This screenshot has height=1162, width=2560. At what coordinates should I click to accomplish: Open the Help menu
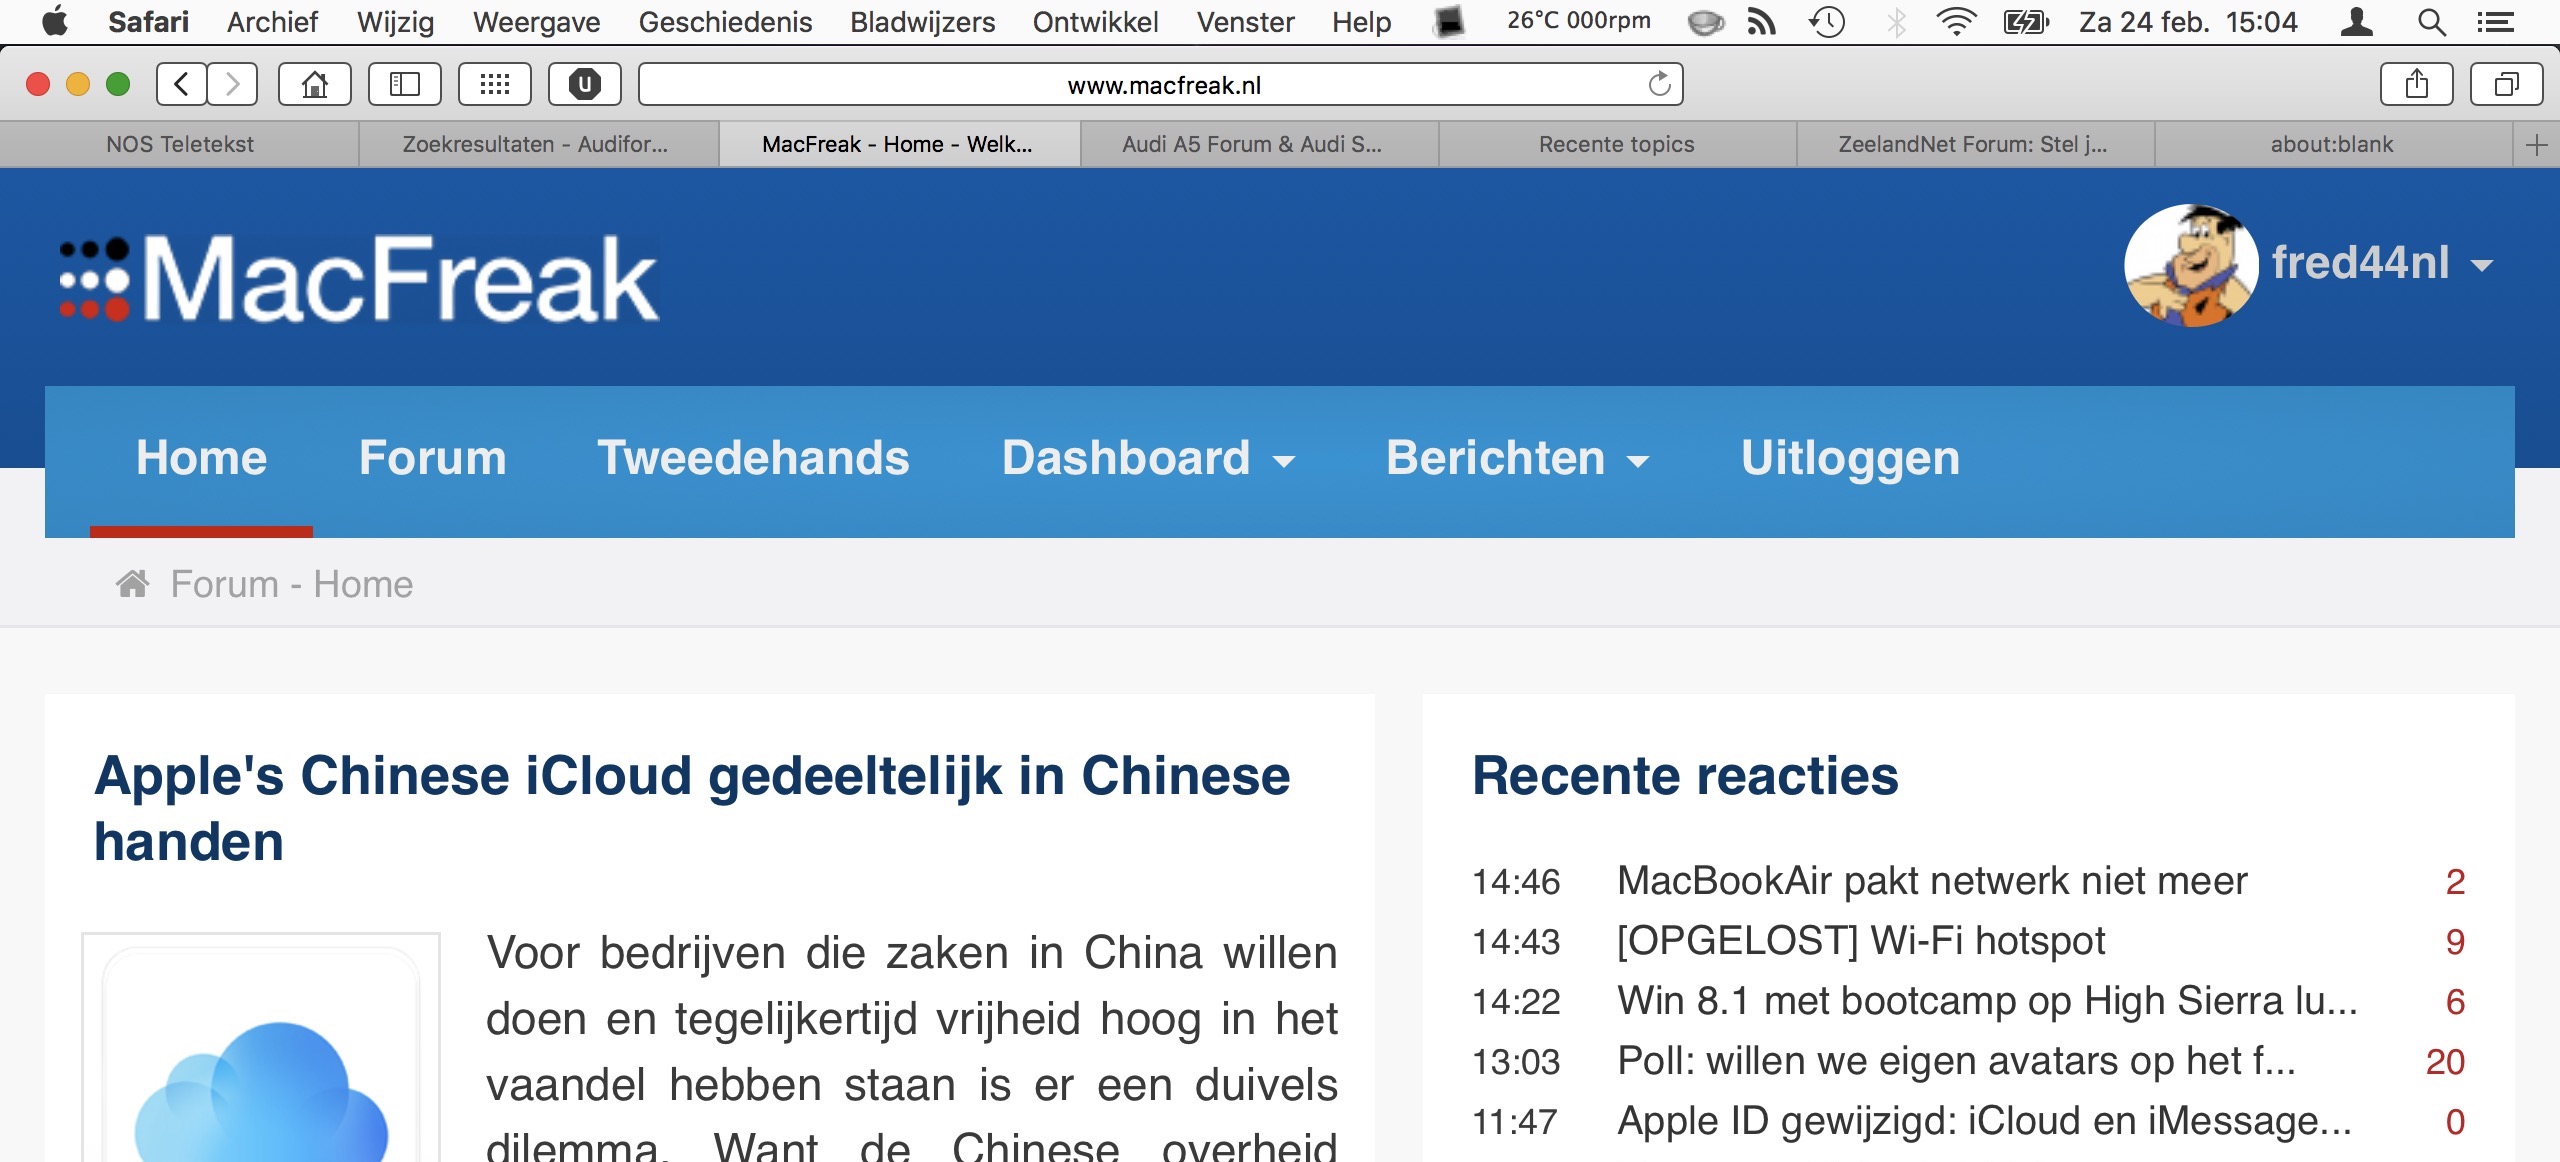pyautogui.click(x=1362, y=22)
